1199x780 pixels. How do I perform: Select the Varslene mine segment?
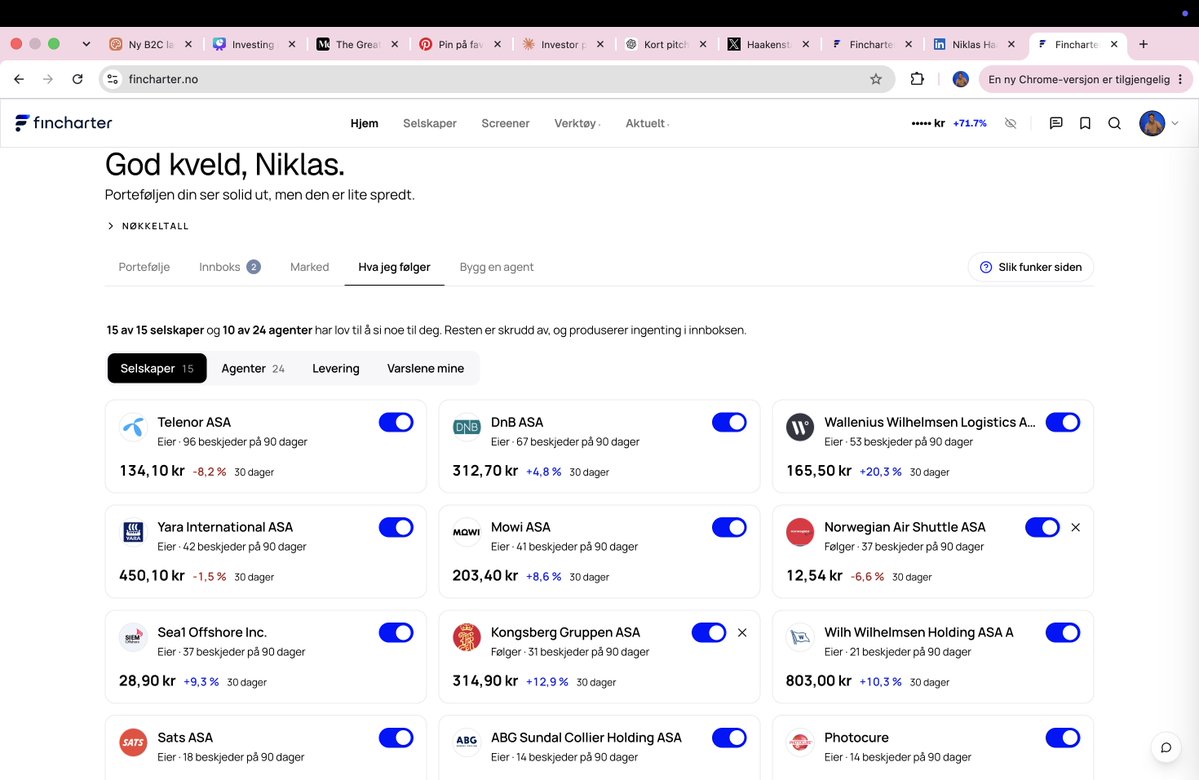pos(425,369)
